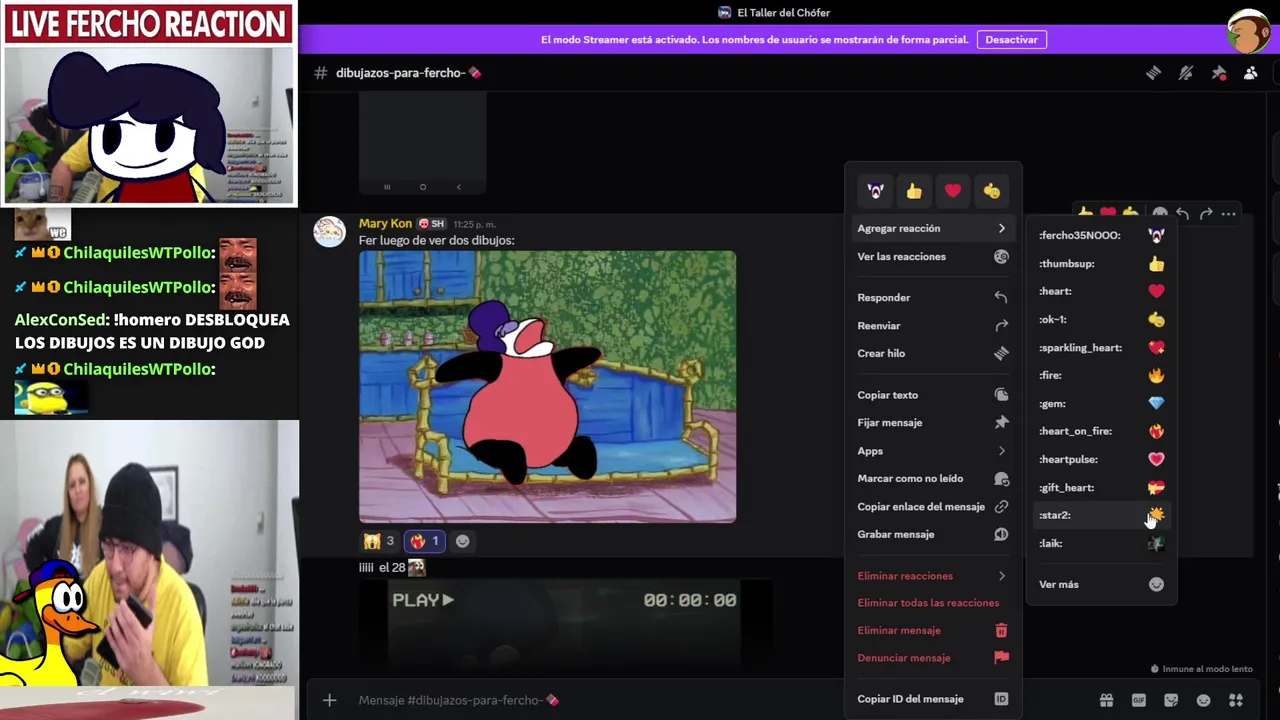Choose Copiar enlace del mensaje

tap(932, 507)
